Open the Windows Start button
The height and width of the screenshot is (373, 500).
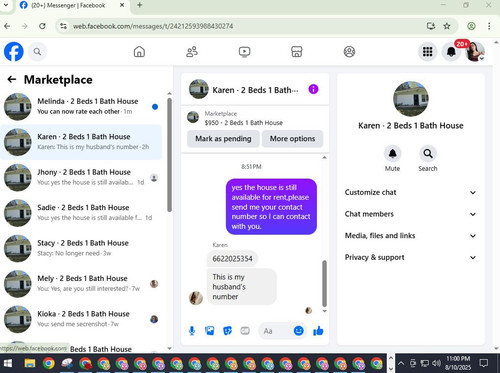coord(7,363)
